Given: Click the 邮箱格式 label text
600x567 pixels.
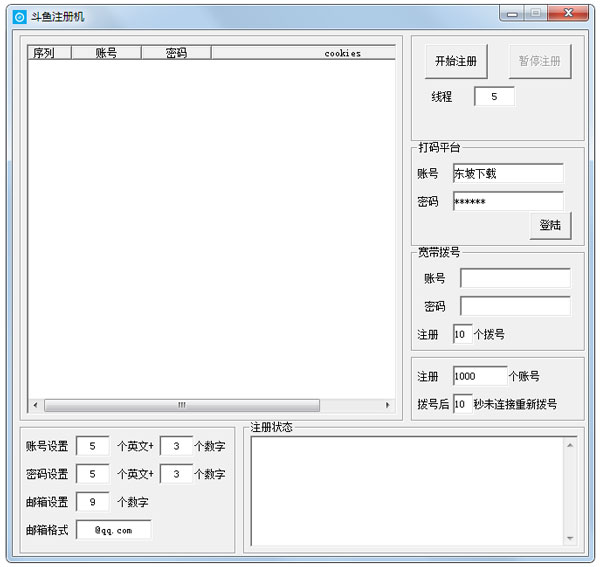Looking at the screenshot, I should click(x=47, y=530).
